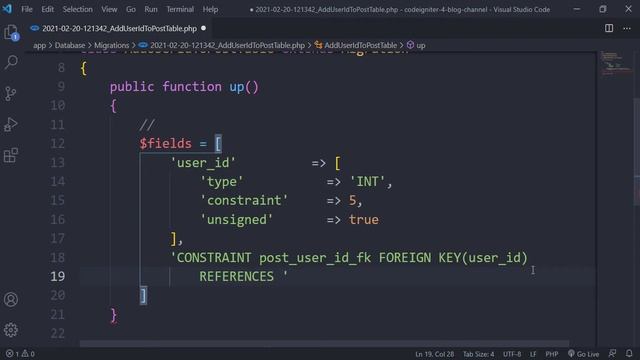Split the editor to the right

pyautogui.click(x=609, y=28)
